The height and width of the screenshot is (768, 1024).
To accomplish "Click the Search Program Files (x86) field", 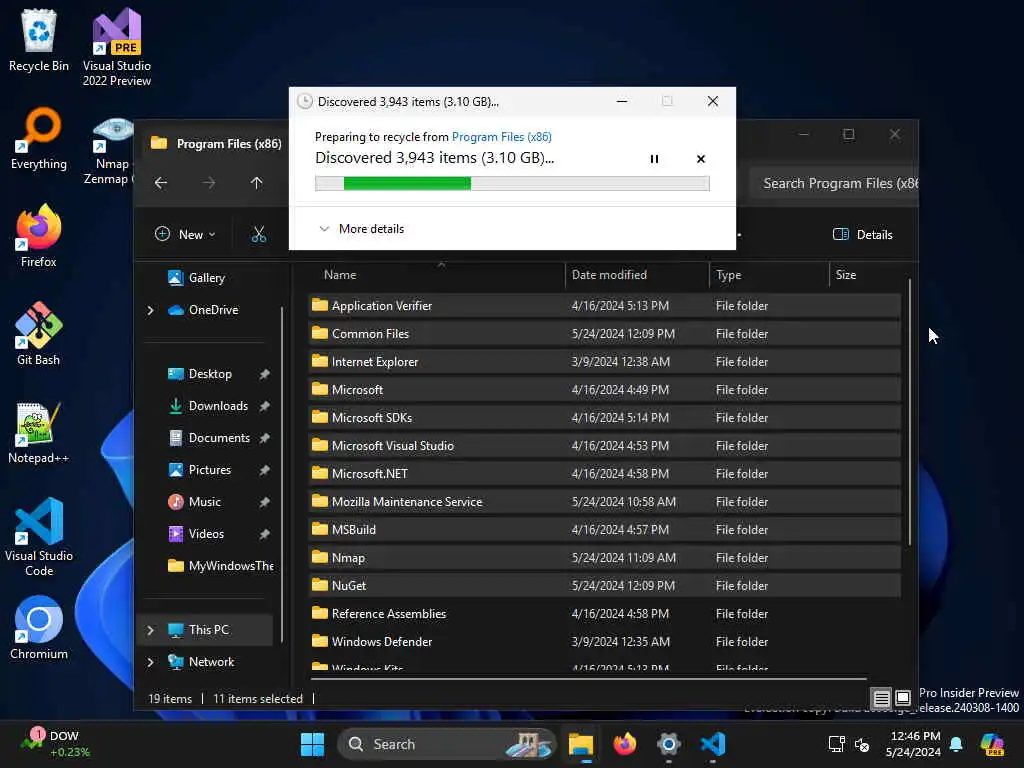I will (x=834, y=184).
